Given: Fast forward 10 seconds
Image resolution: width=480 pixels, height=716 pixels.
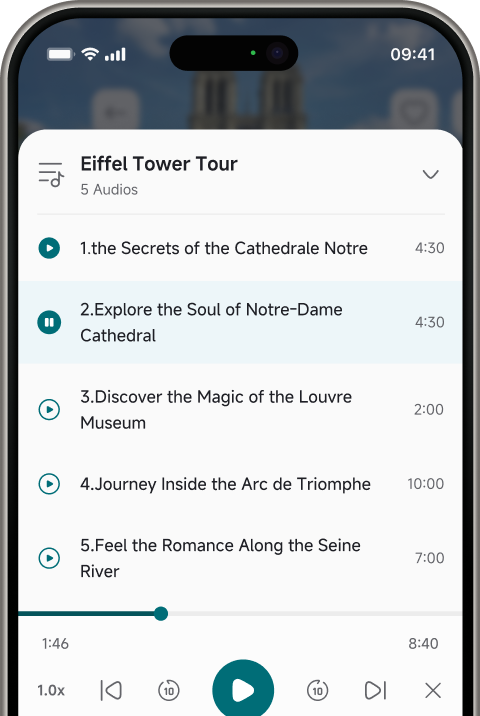Looking at the screenshot, I should click(x=317, y=690).
